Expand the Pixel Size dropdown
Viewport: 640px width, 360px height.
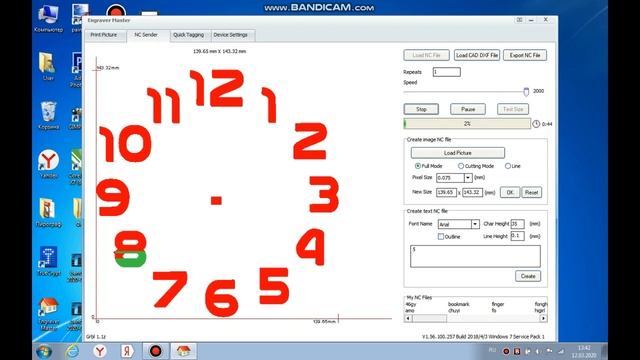(x=468, y=178)
